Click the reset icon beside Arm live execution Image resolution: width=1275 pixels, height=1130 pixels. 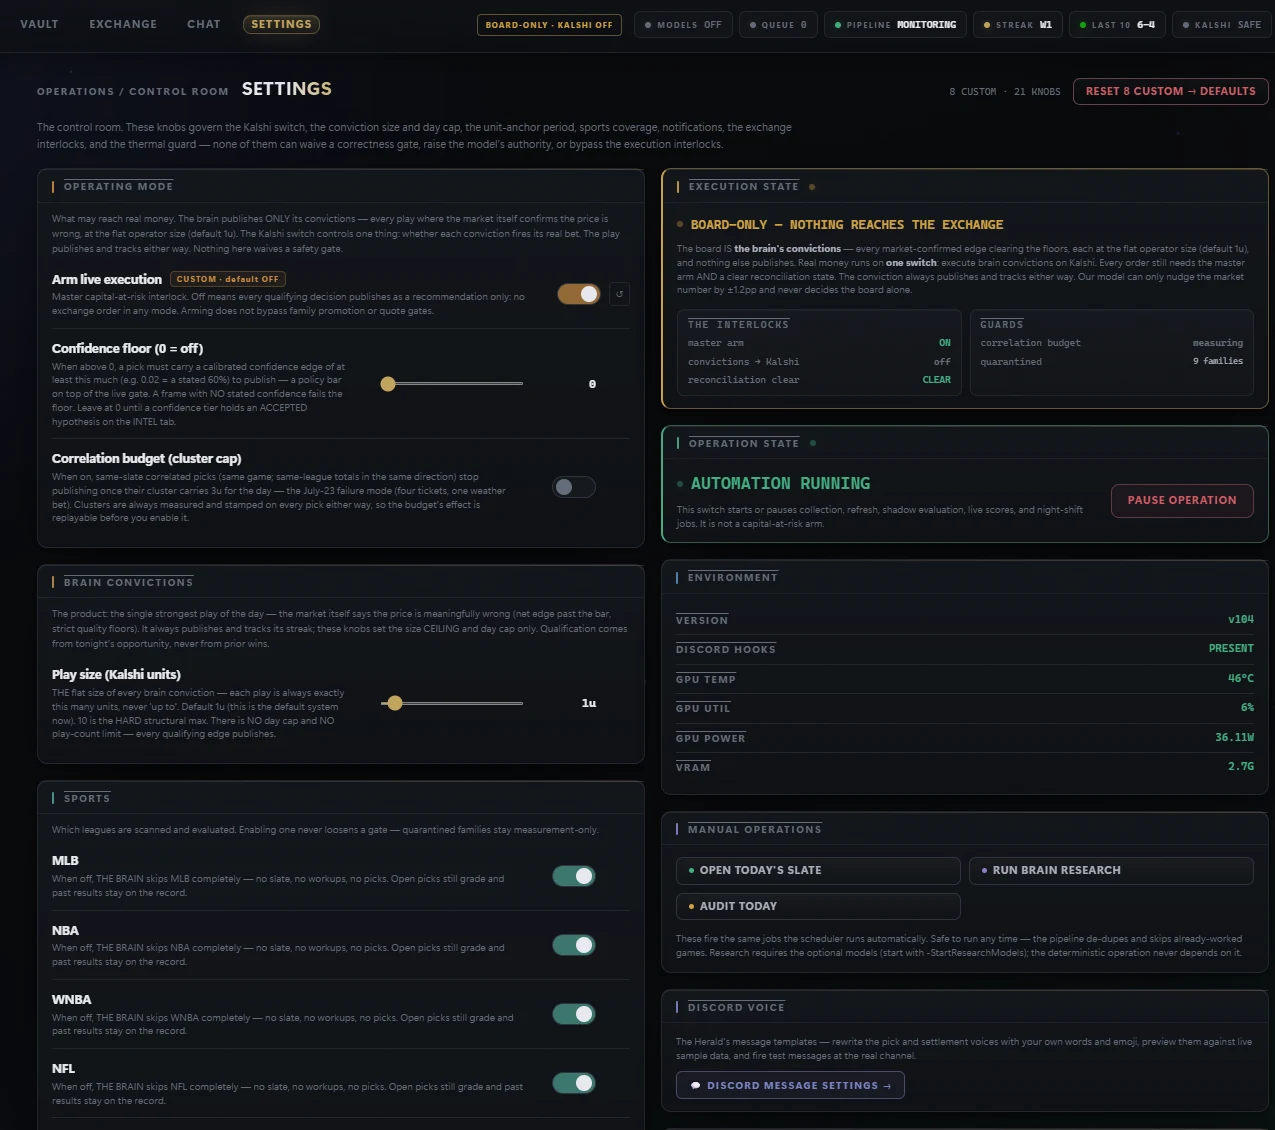pyautogui.click(x=619, y=294)
